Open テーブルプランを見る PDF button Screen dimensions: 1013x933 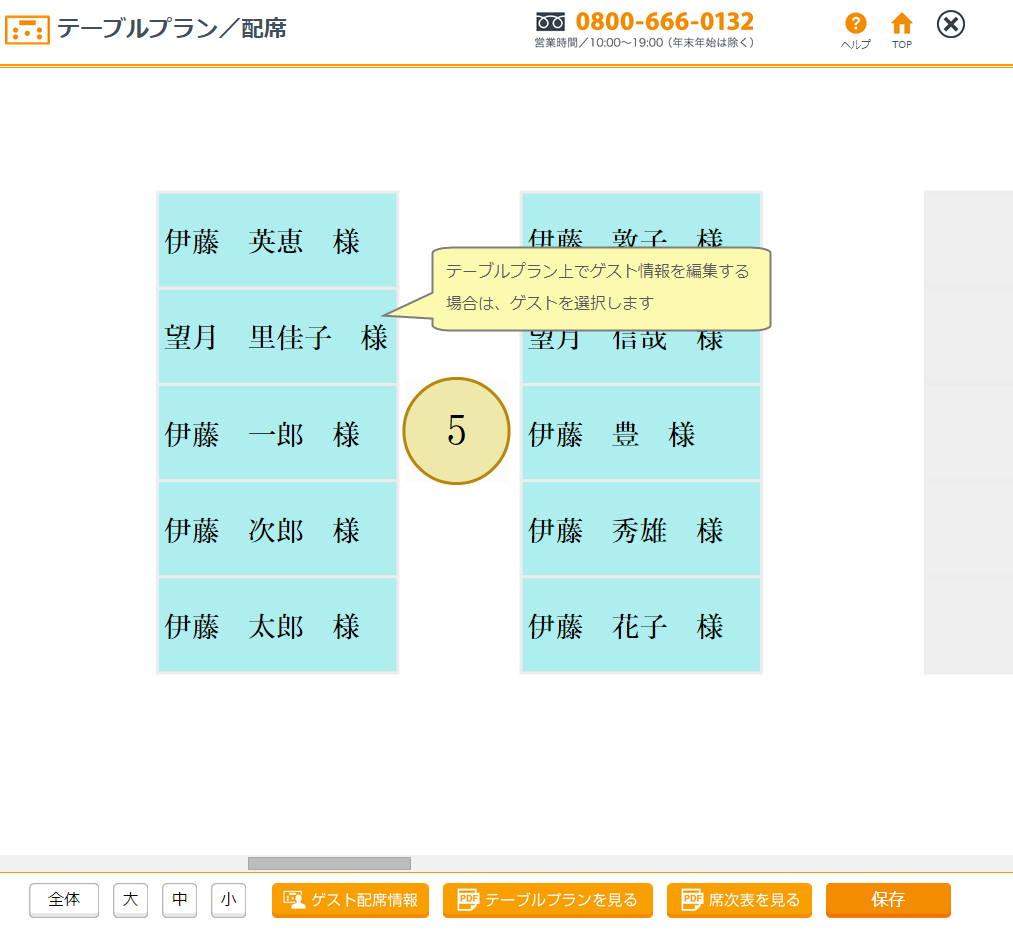548,900
